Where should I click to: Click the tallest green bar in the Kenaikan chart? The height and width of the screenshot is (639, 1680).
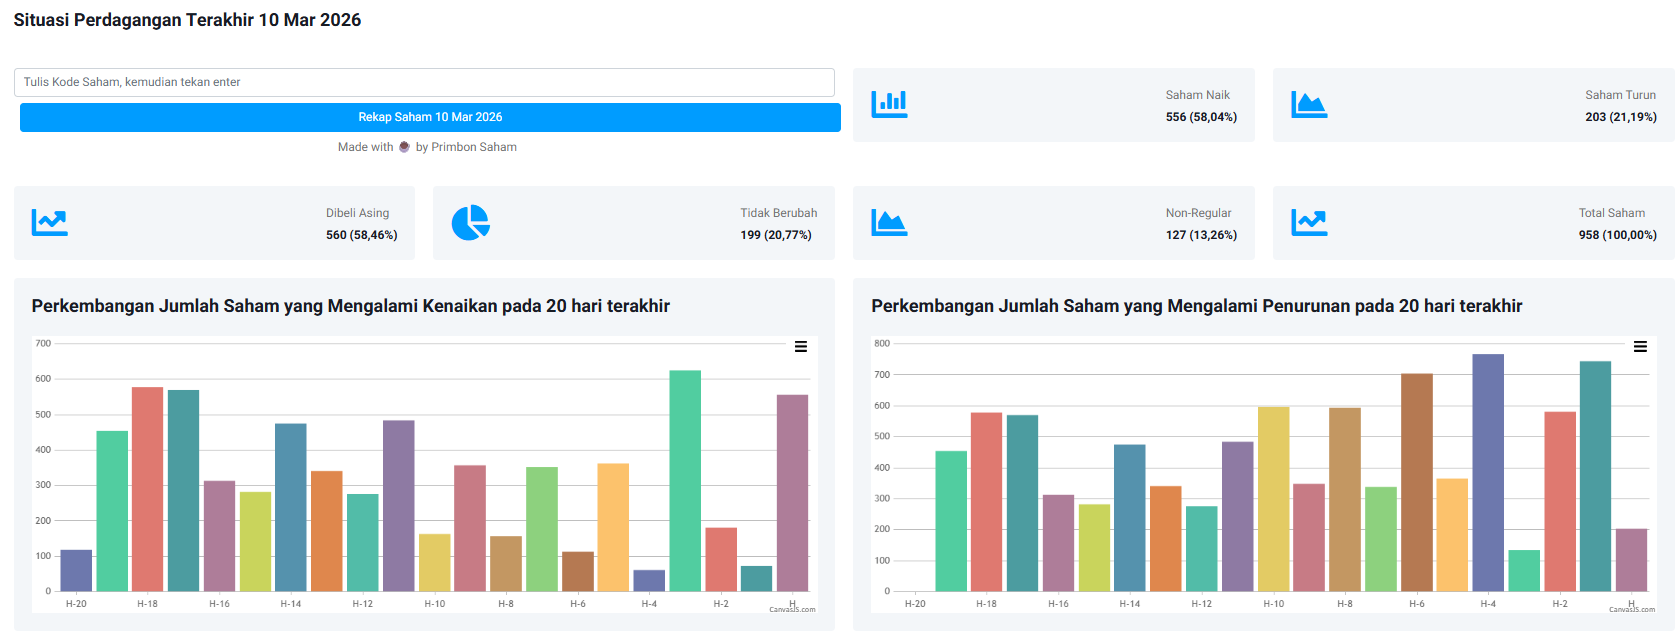pyautogui.click(x=685, y=480)
